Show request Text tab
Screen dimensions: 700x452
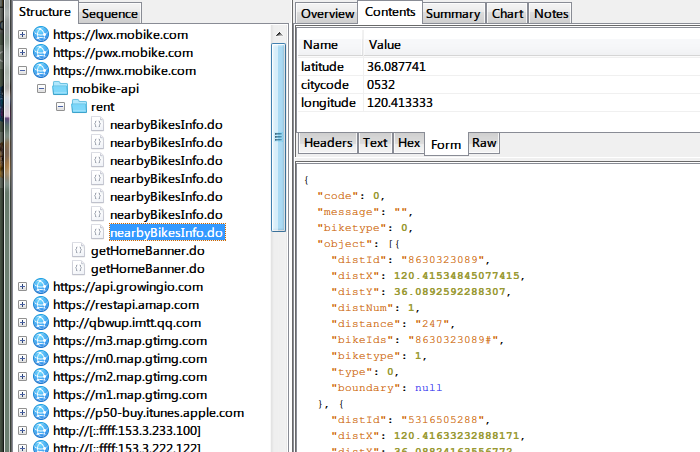pyautogui.click(x=375, y=143)
